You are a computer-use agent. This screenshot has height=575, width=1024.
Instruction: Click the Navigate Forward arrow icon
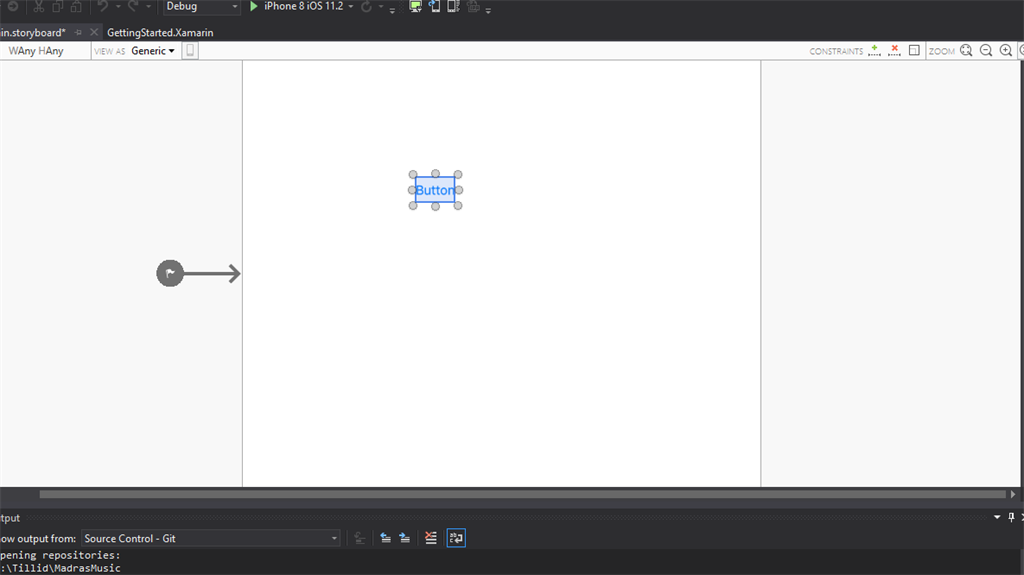point(12,7)
